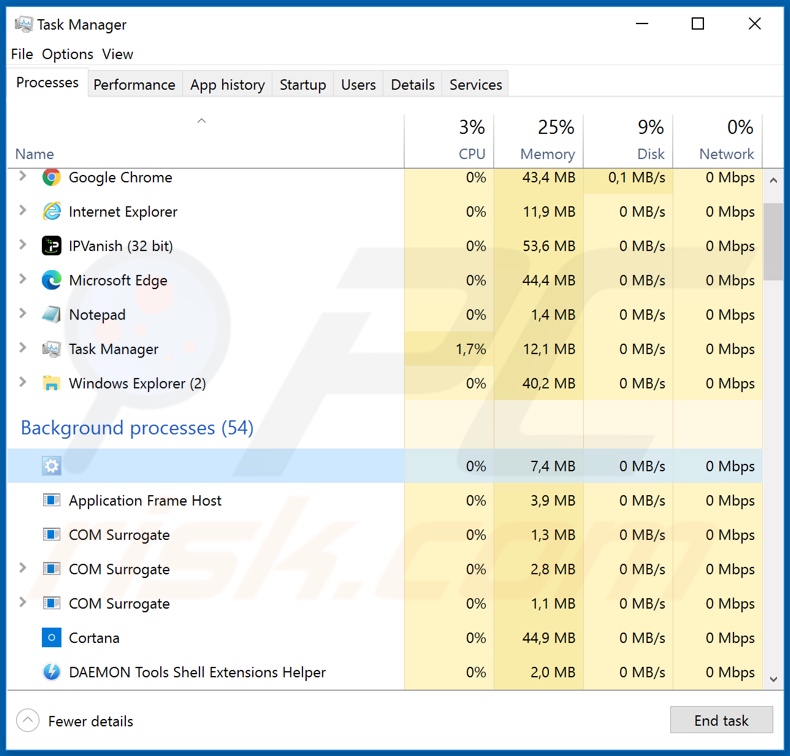Expand the IPVanish (32 bit) process group

coord(22,245)
